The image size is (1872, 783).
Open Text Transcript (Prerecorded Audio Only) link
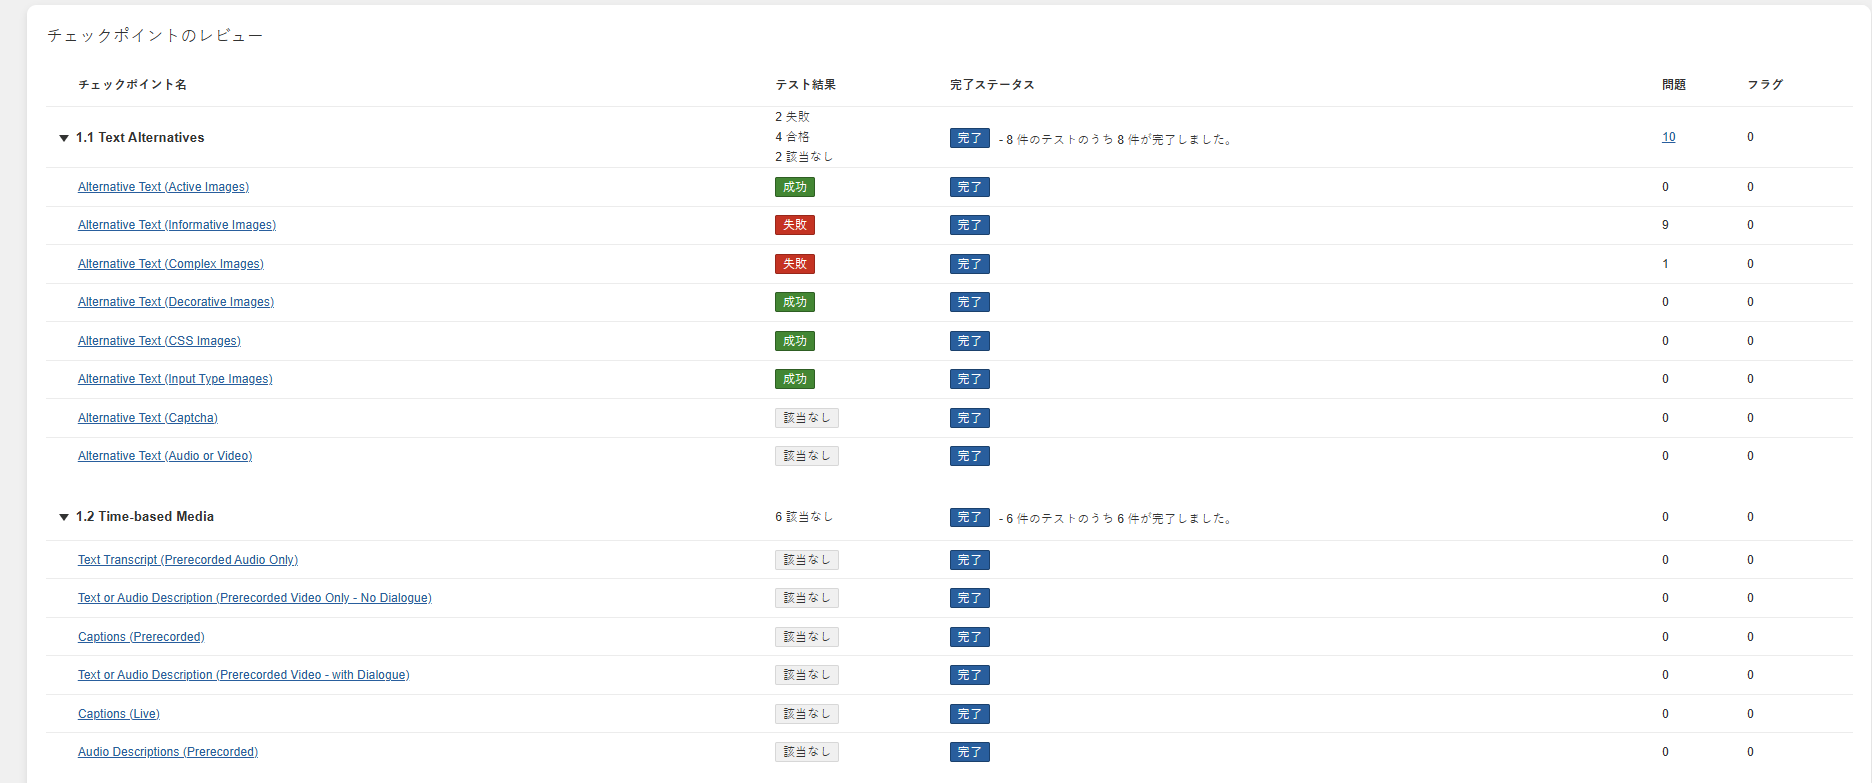click(187, 560)
